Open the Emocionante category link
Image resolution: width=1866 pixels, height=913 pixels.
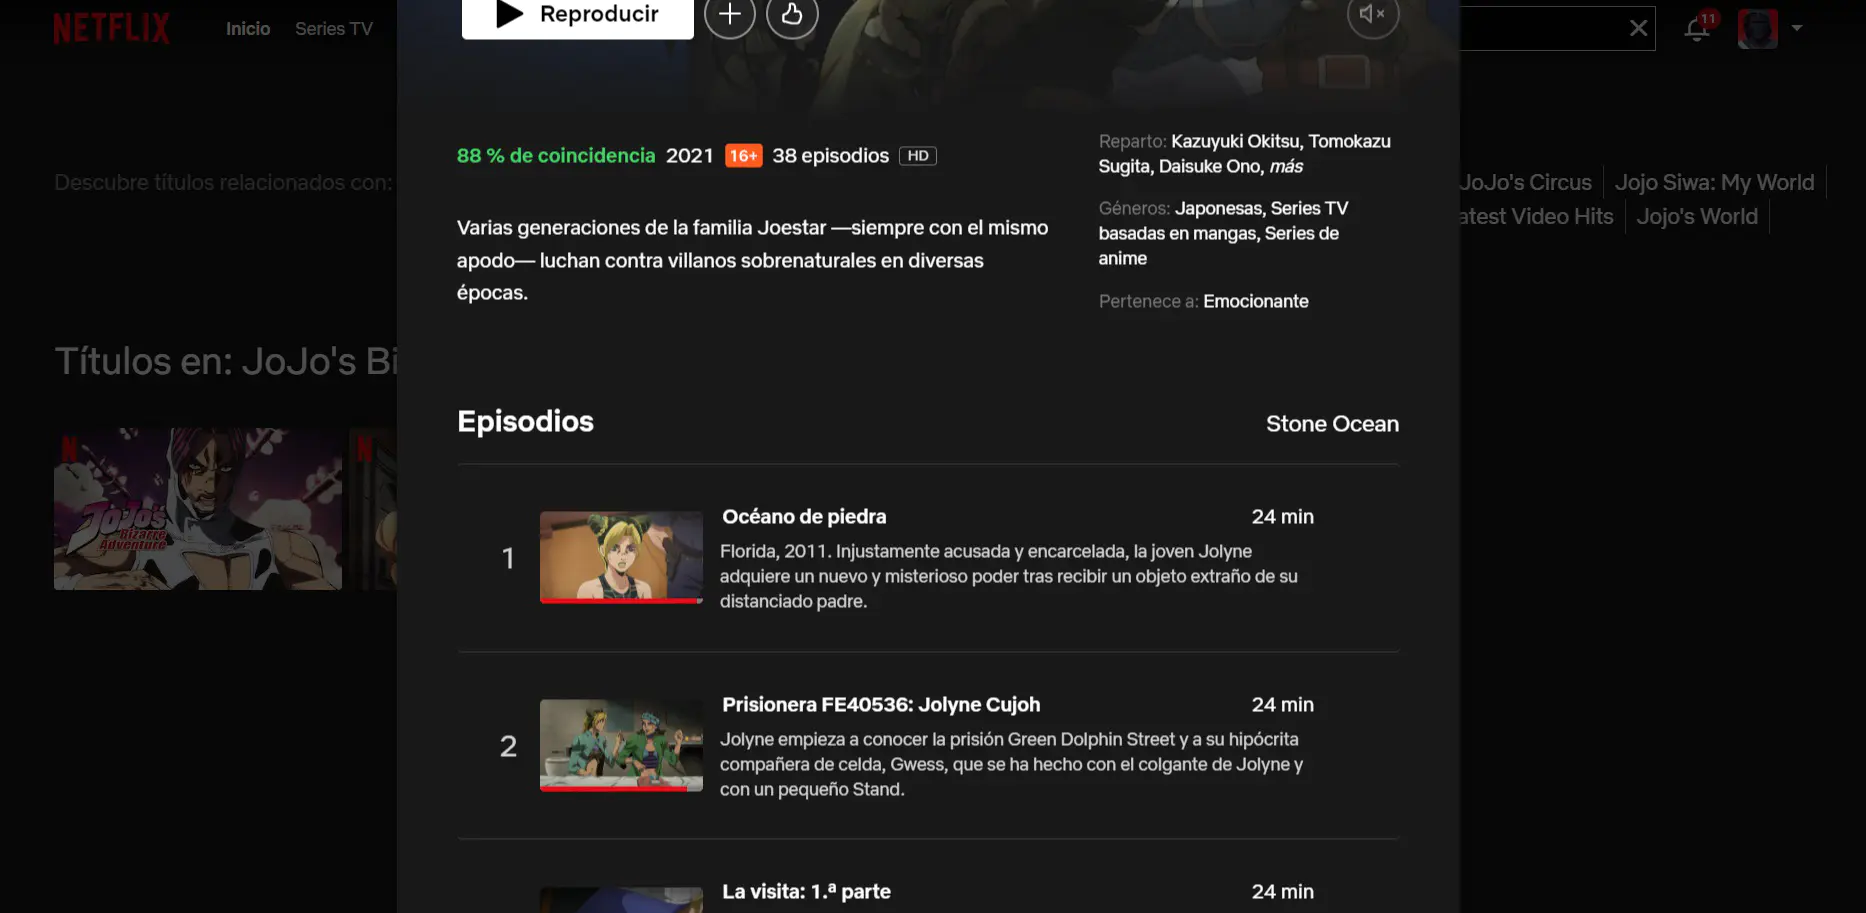pos(1256,301)
